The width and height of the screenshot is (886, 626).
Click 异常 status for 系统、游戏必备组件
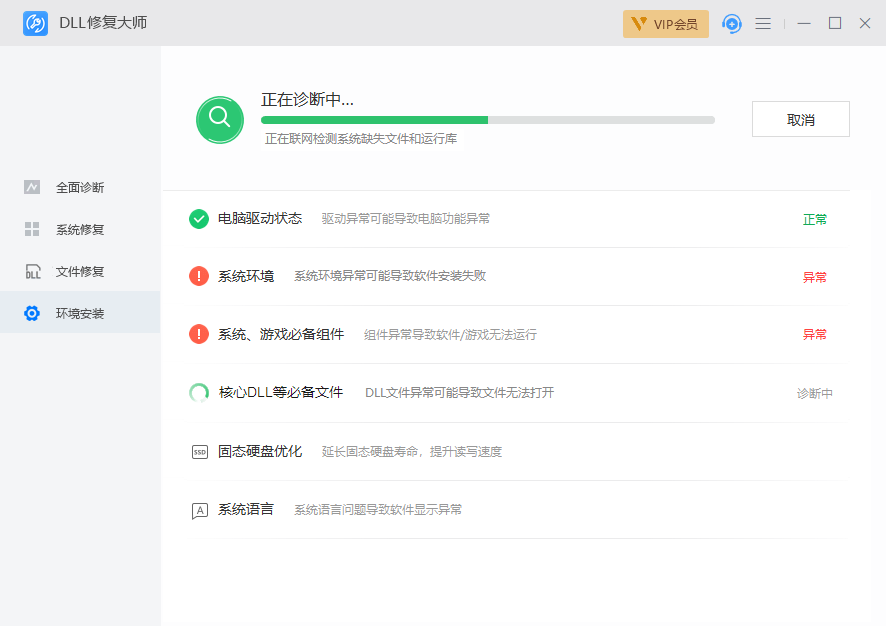coord(814,334)
